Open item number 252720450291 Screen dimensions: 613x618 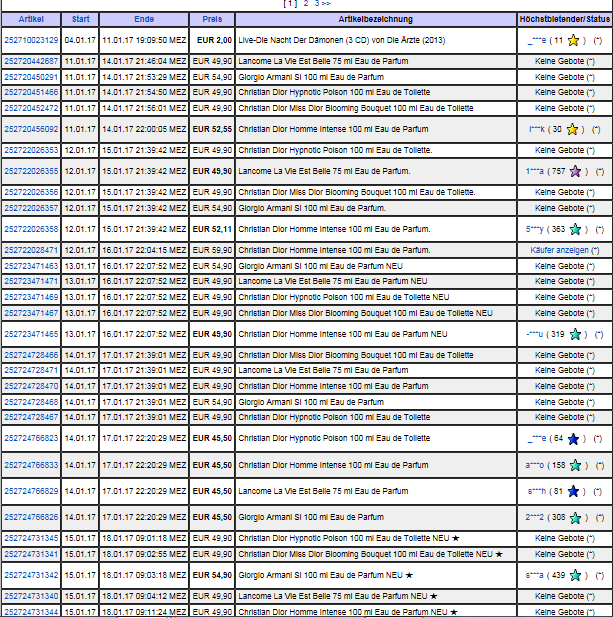(x=31, y=77)
